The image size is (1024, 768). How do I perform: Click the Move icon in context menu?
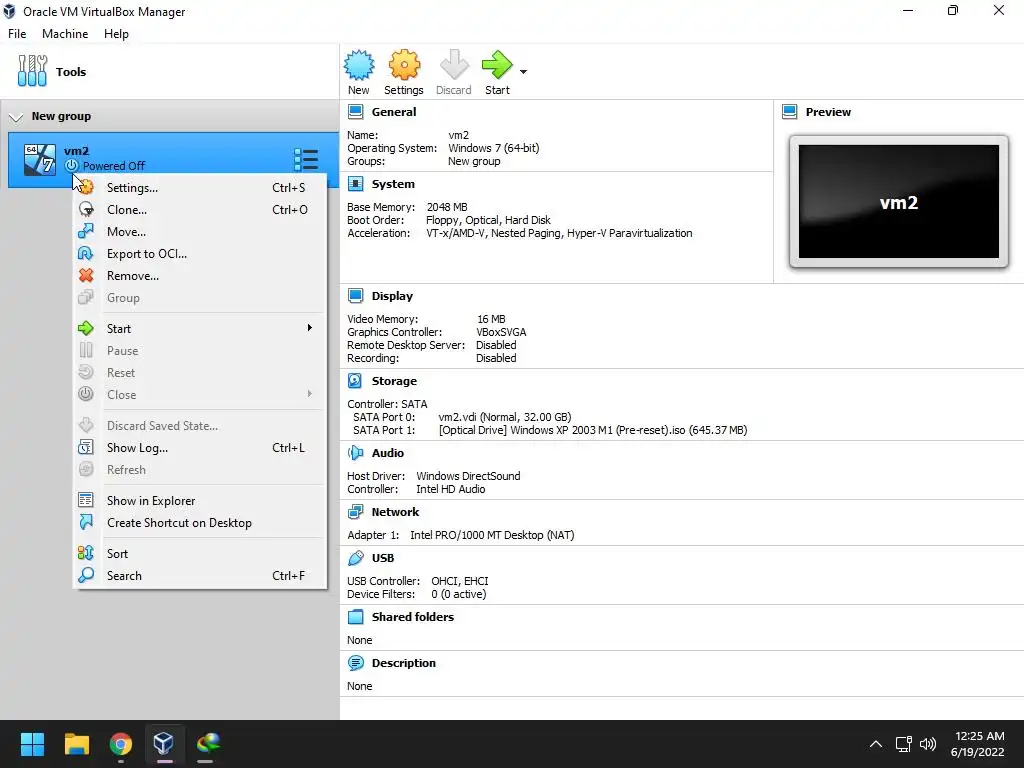point(86,231)
